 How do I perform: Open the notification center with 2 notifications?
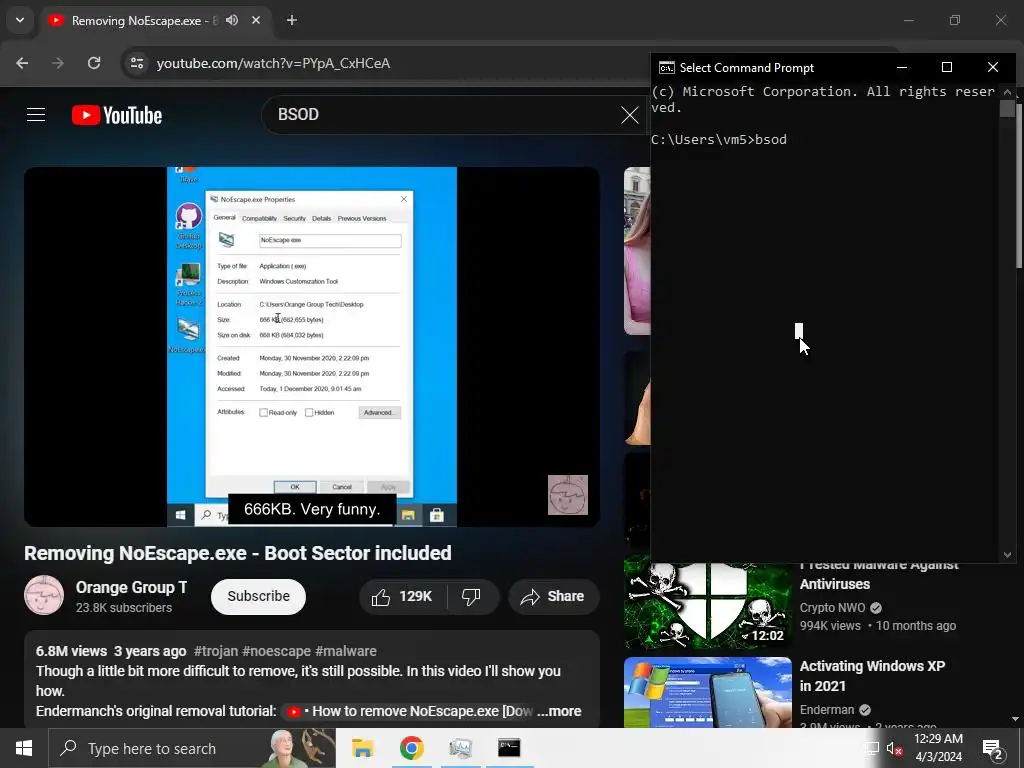coord(993,749)
